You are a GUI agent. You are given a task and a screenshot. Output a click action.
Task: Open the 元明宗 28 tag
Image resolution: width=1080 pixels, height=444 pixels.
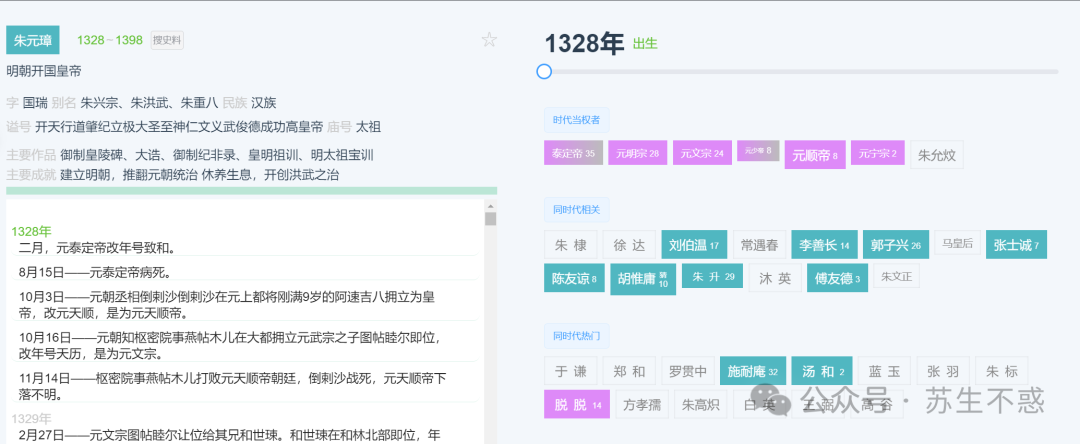[x=638, y=153]
